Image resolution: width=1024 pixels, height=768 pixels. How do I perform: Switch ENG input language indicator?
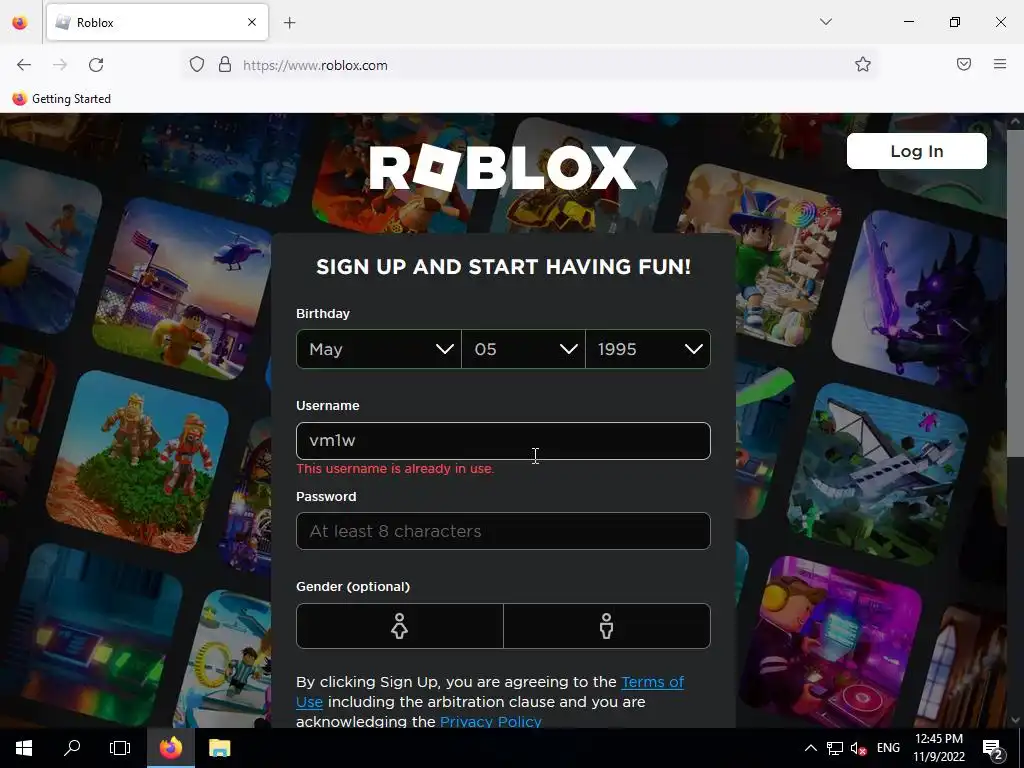[888, 748]
